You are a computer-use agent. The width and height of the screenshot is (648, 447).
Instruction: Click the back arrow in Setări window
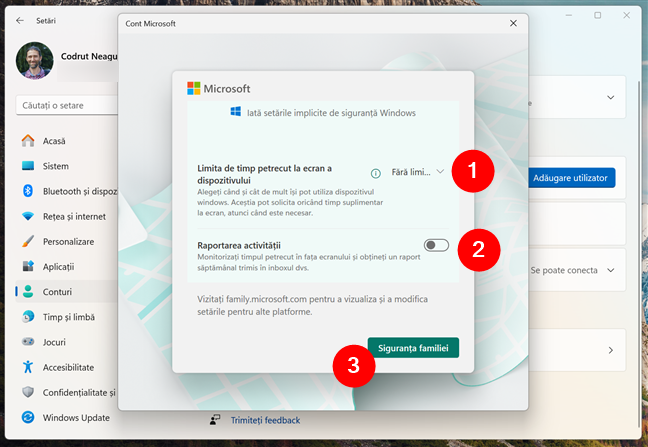(20, 21)
